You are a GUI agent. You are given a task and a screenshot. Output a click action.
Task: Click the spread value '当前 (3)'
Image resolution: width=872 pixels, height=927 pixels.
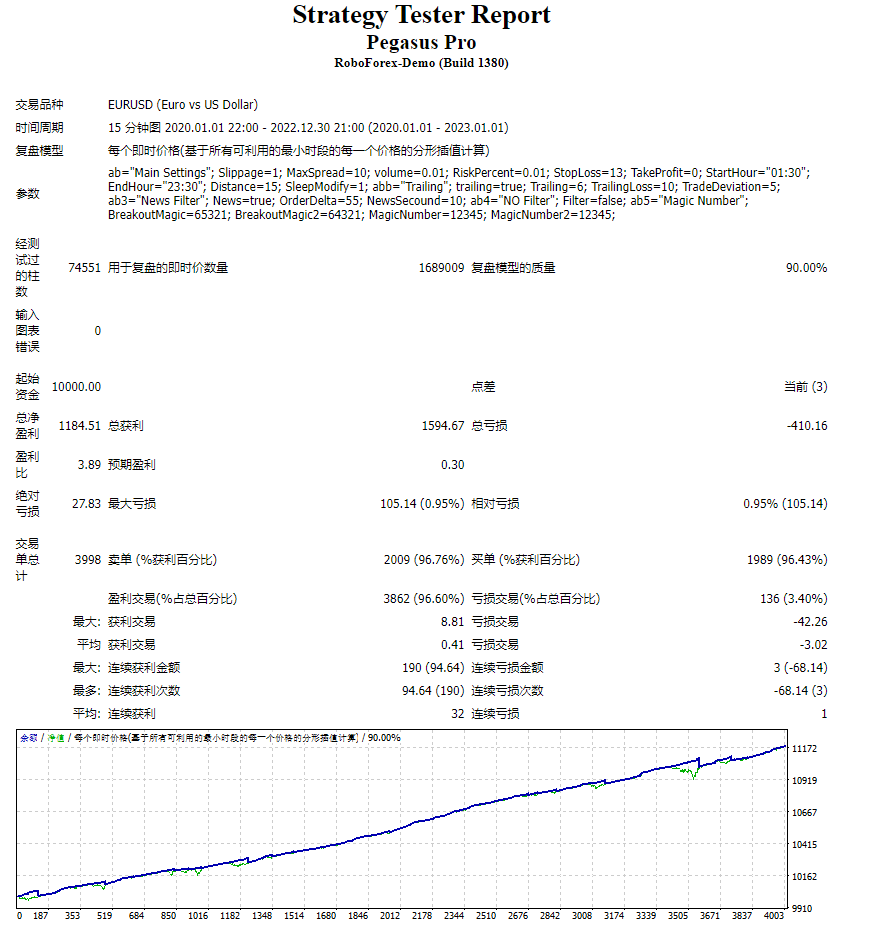click(x=805, y=387)
